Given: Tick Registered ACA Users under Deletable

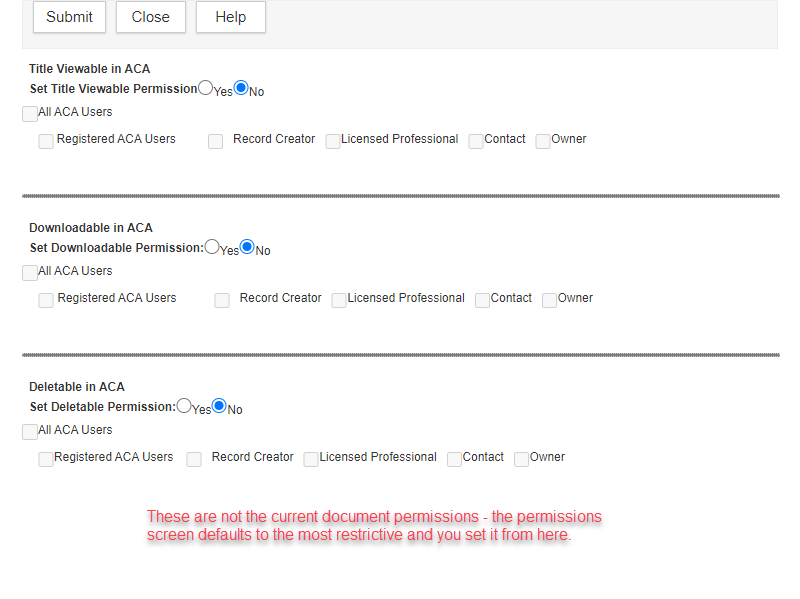Looking at the screenshot, I should [46, 459].
